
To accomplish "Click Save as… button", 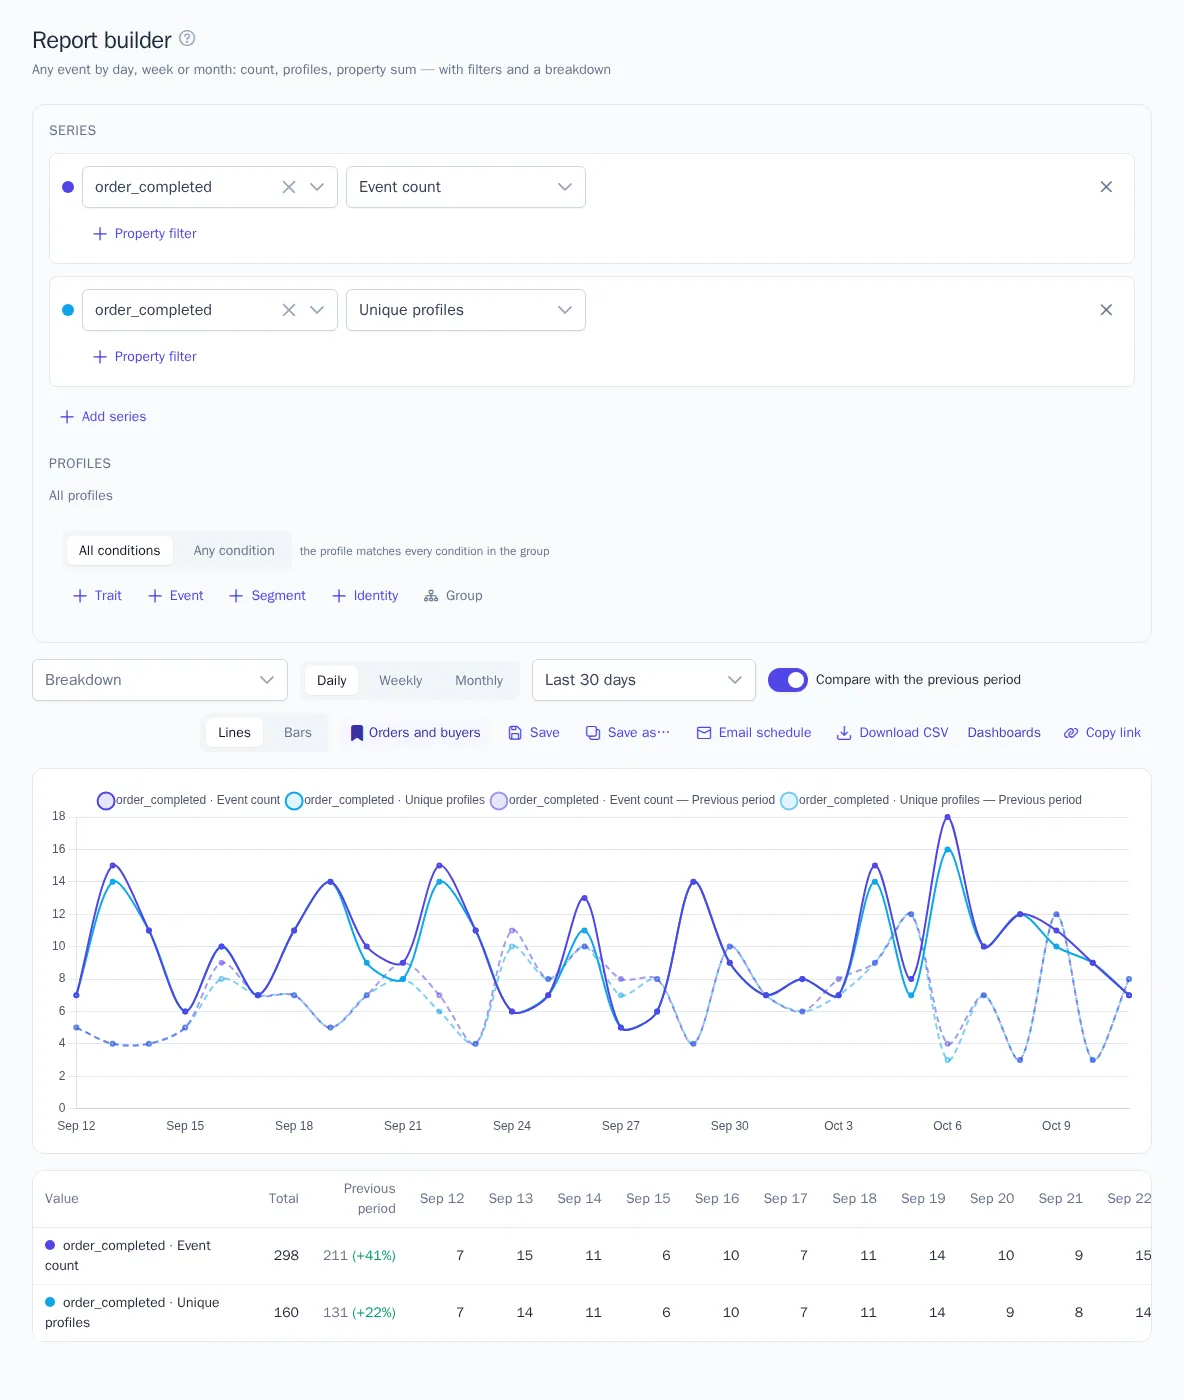I will tap(628, 733).
